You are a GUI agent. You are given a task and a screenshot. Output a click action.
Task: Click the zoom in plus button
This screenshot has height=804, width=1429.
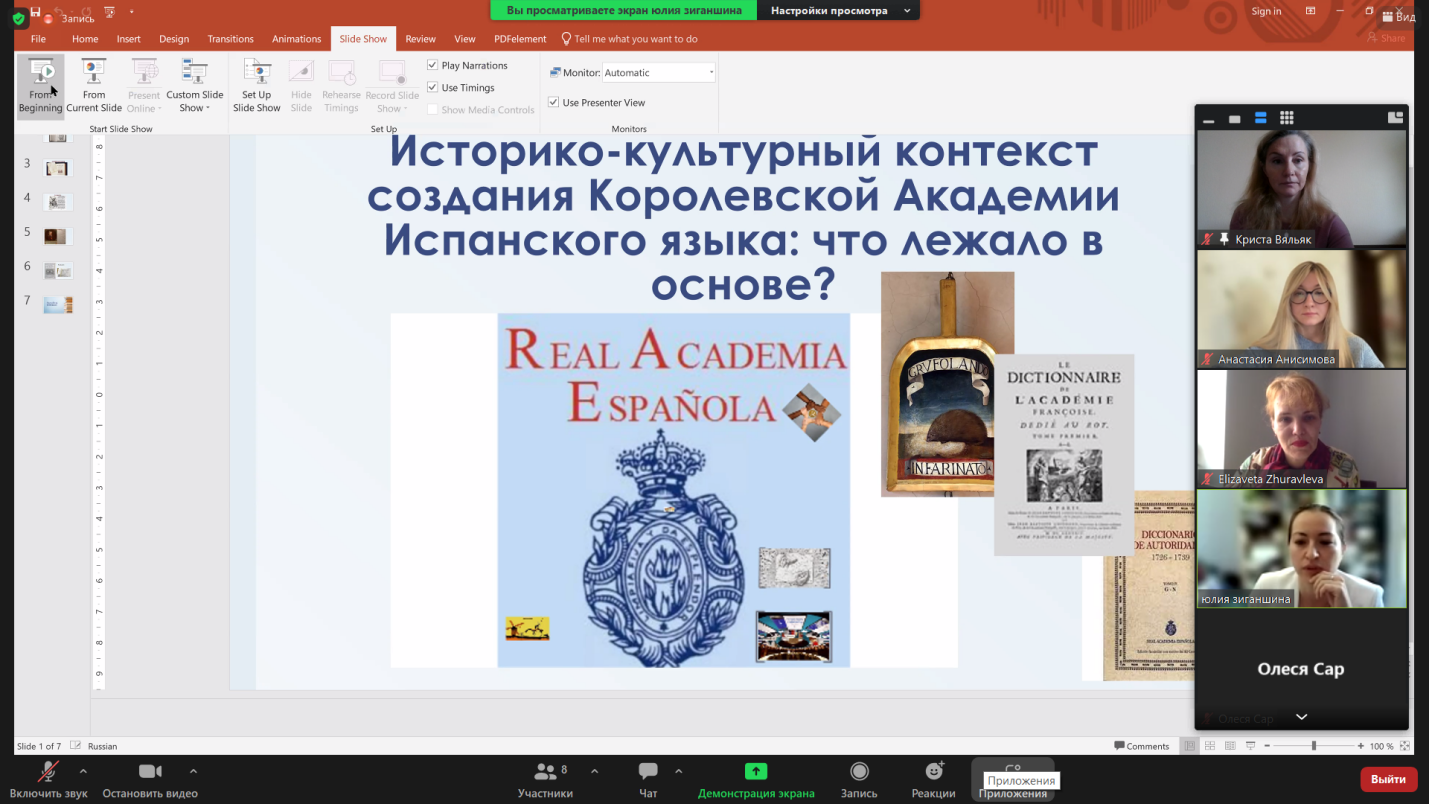click(1360, 746)
